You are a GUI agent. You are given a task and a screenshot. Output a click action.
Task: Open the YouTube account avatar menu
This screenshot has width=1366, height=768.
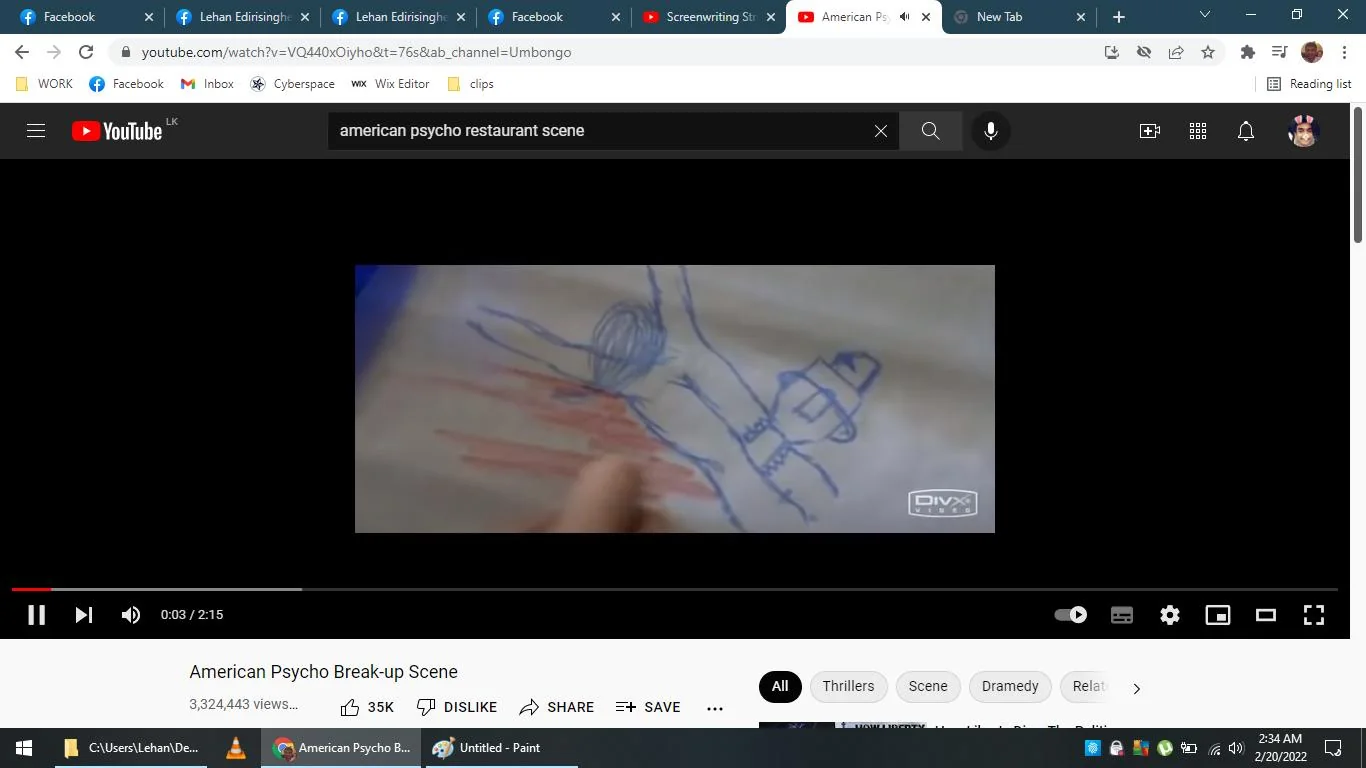click(1303, 131)
